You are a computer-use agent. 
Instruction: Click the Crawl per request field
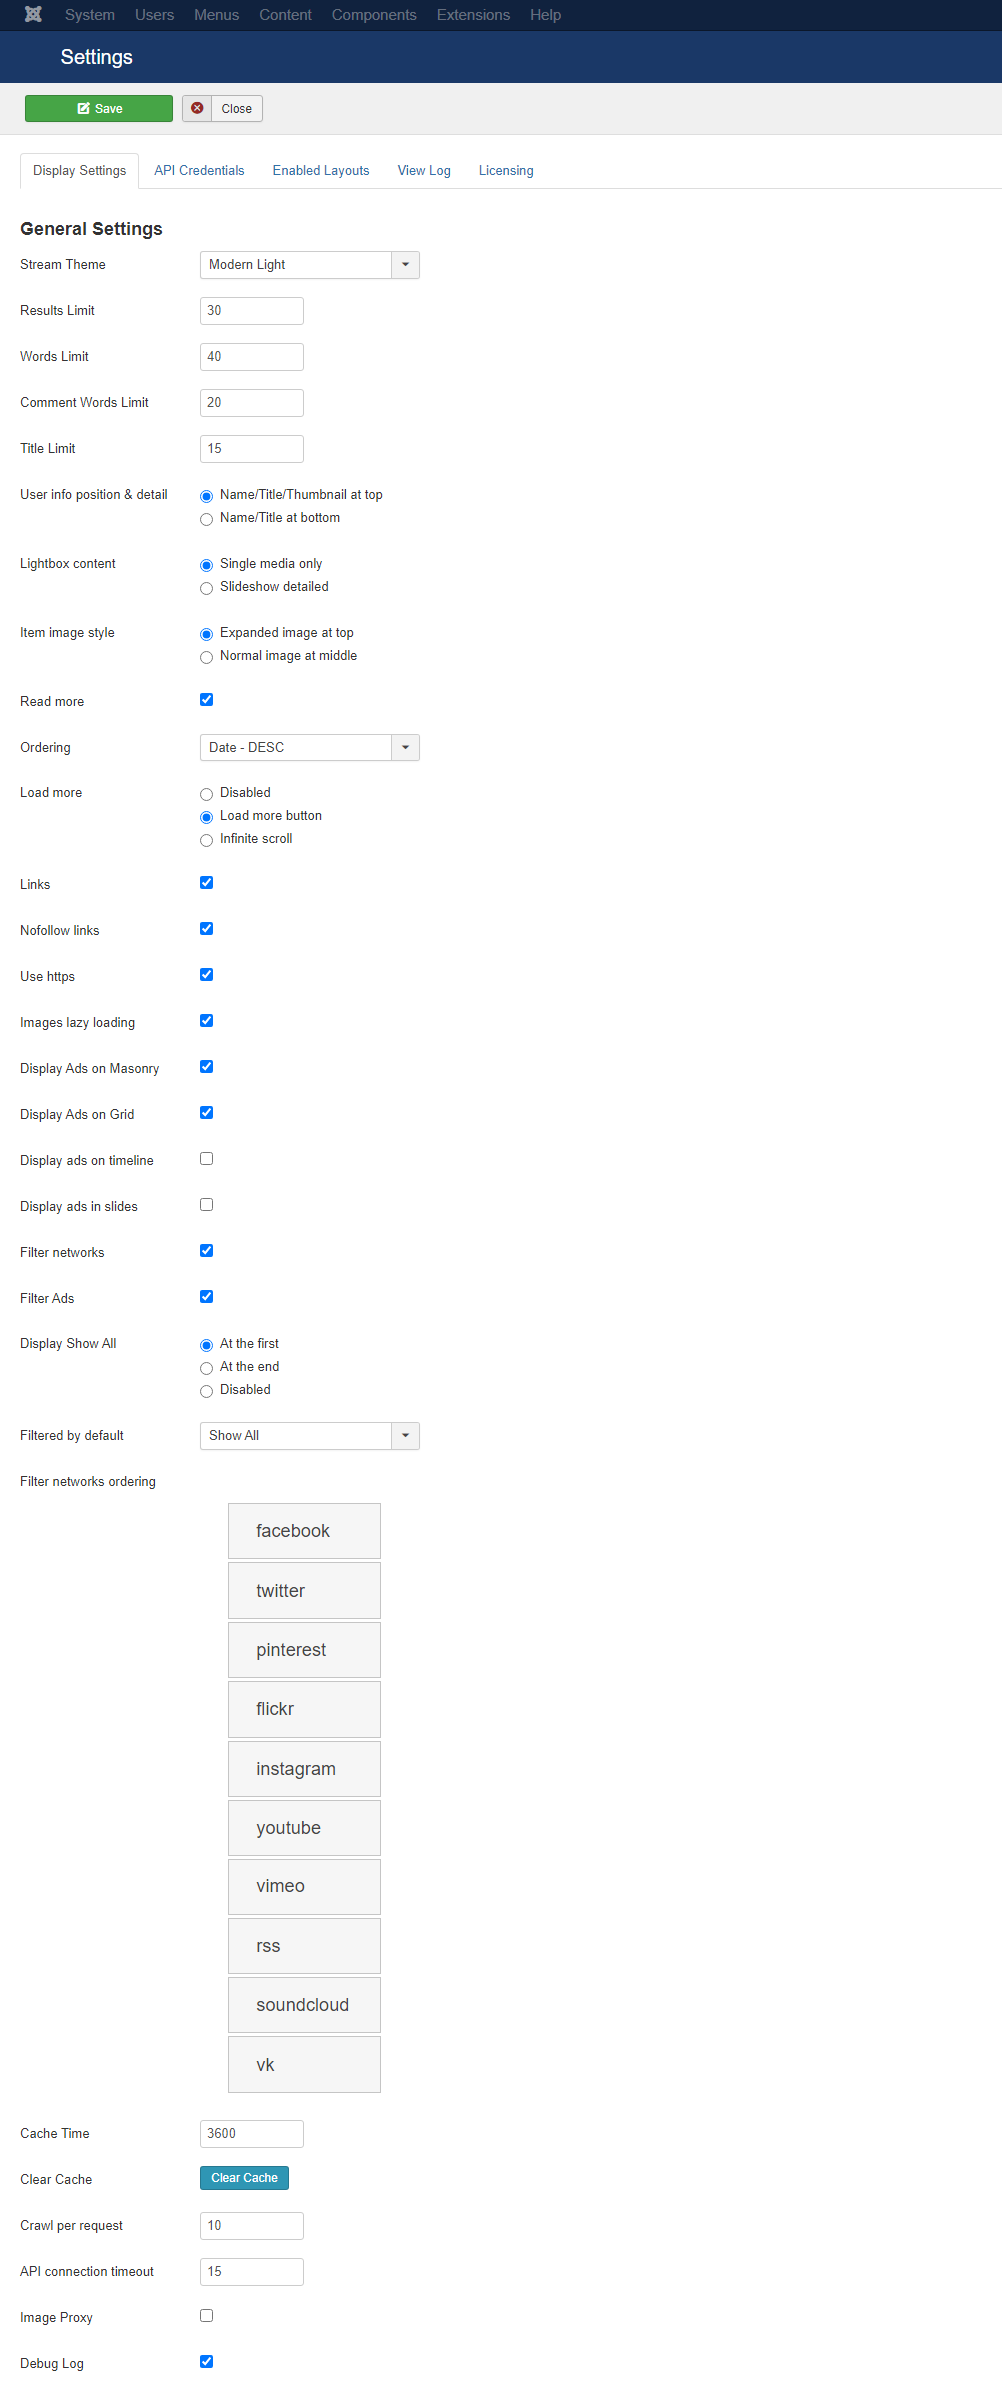point(252,2226)
